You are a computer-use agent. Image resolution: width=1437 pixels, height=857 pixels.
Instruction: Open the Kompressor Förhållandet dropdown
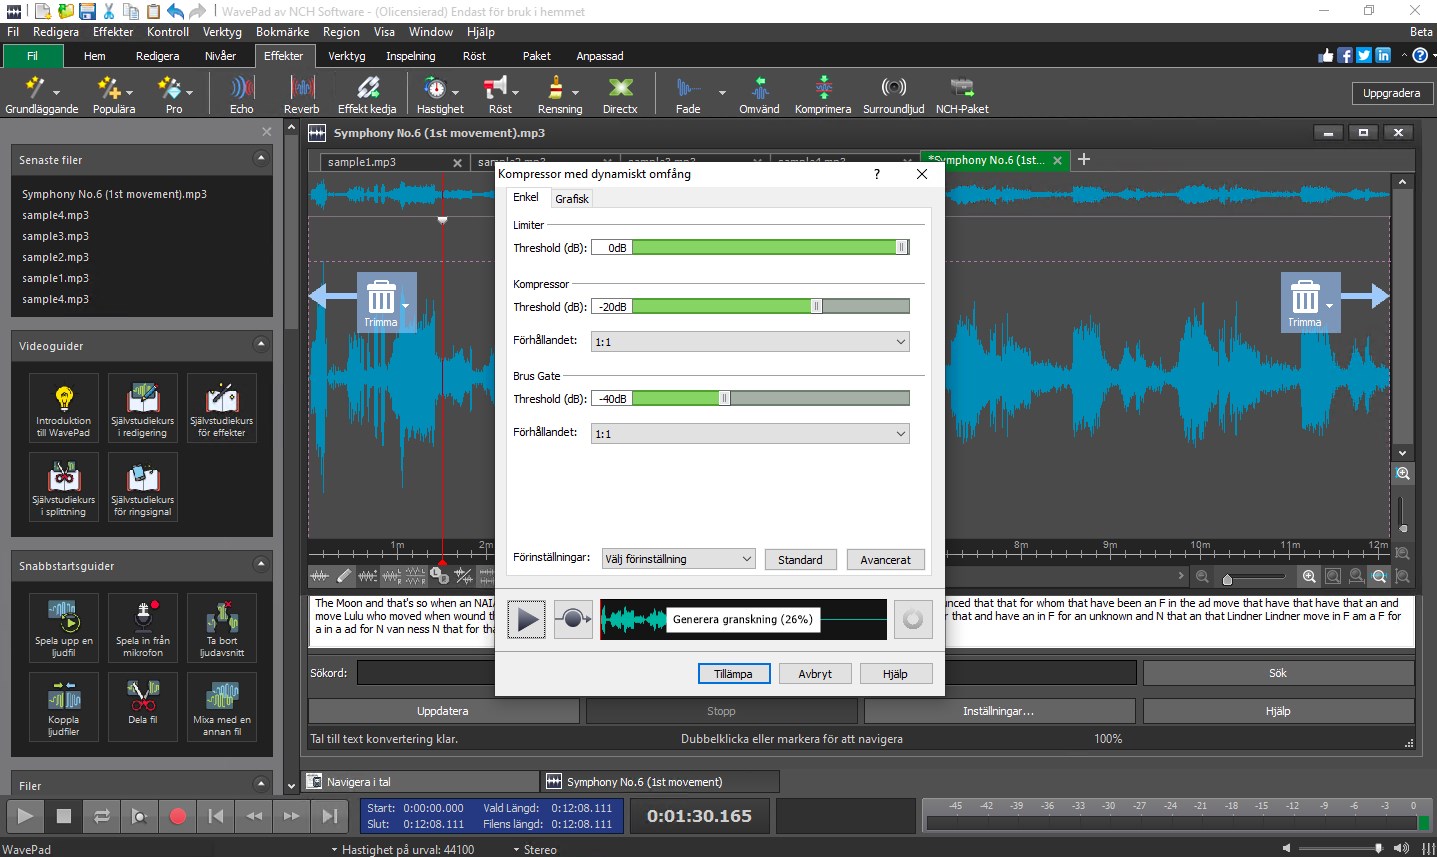(751, 341)
